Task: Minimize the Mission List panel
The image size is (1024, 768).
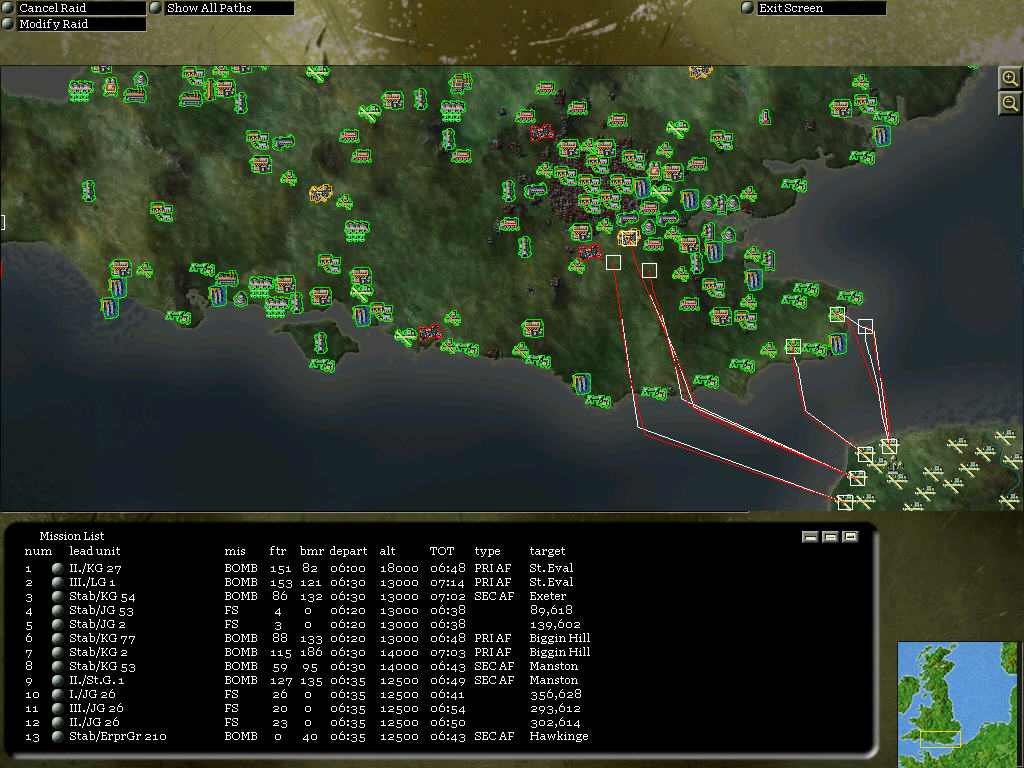Action: (x=810, y=537)
